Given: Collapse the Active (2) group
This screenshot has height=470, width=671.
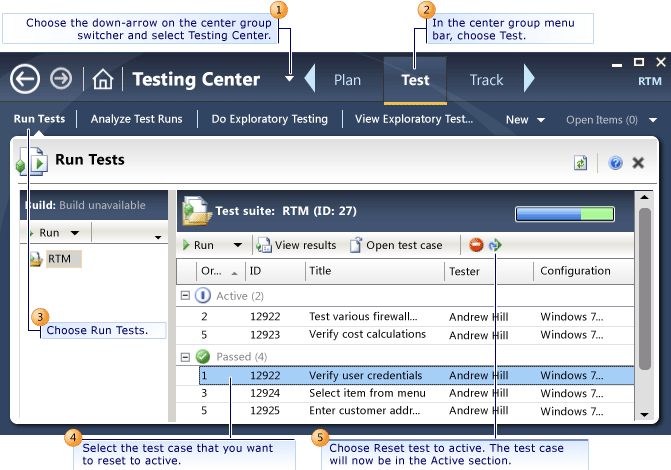Looking at the screenshot, I should [x=185, y=295].
